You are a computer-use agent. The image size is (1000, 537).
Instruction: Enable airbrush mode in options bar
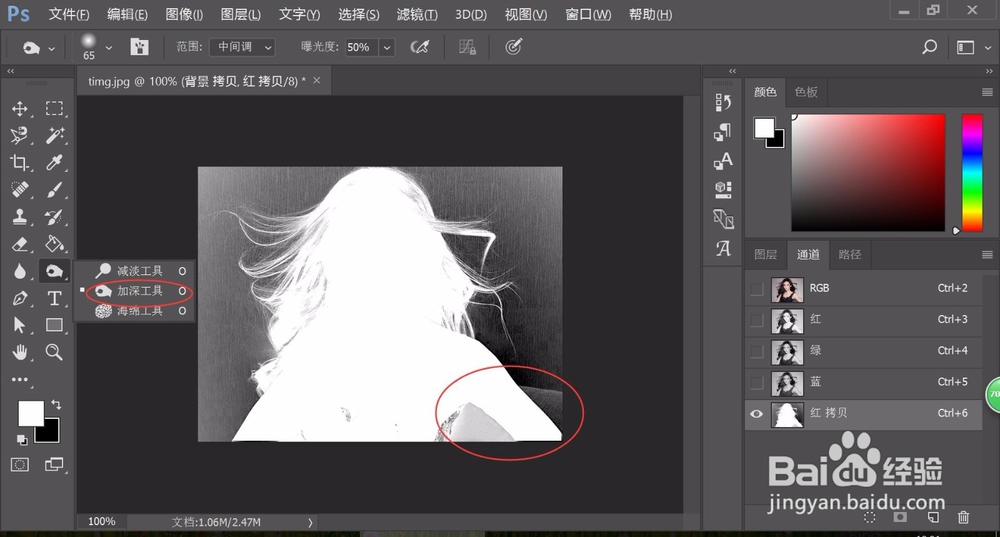tap(420, 47)
